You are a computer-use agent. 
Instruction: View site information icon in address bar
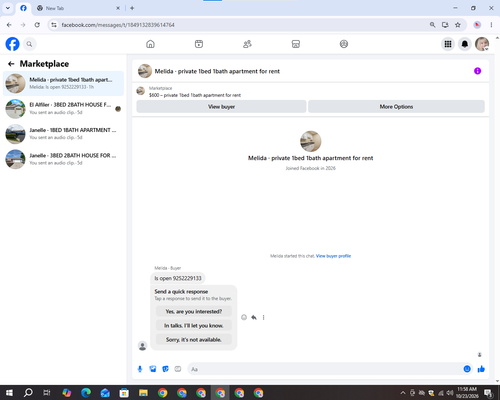pyautogui.click(x=54, y=25)
